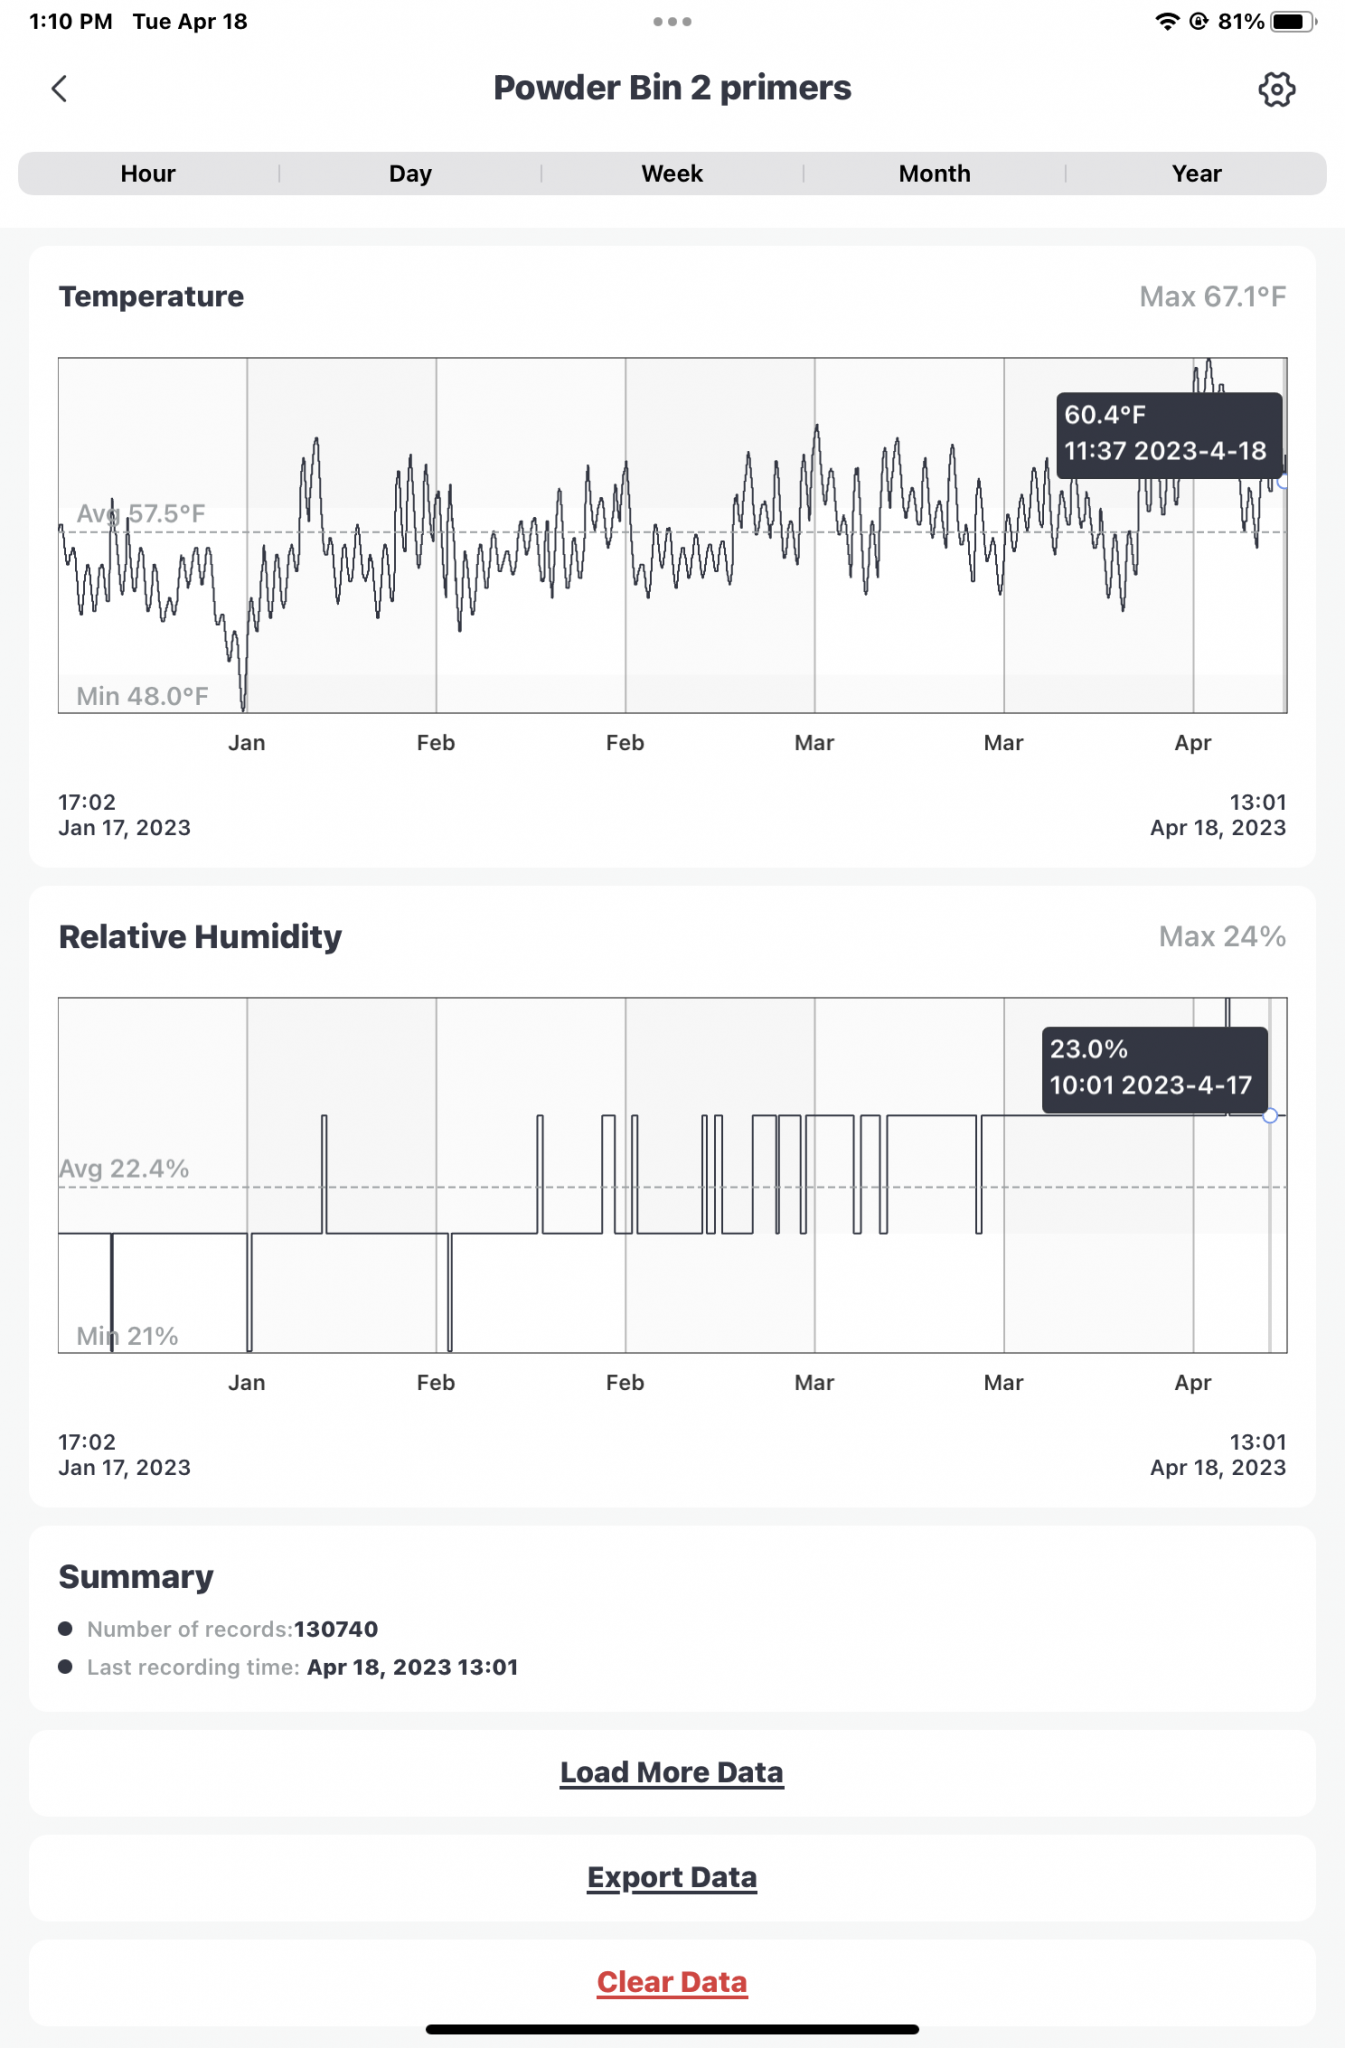Tap the 23.0% humidity tooltip
1345x2048 pixels.
tap(1155, 1070)
